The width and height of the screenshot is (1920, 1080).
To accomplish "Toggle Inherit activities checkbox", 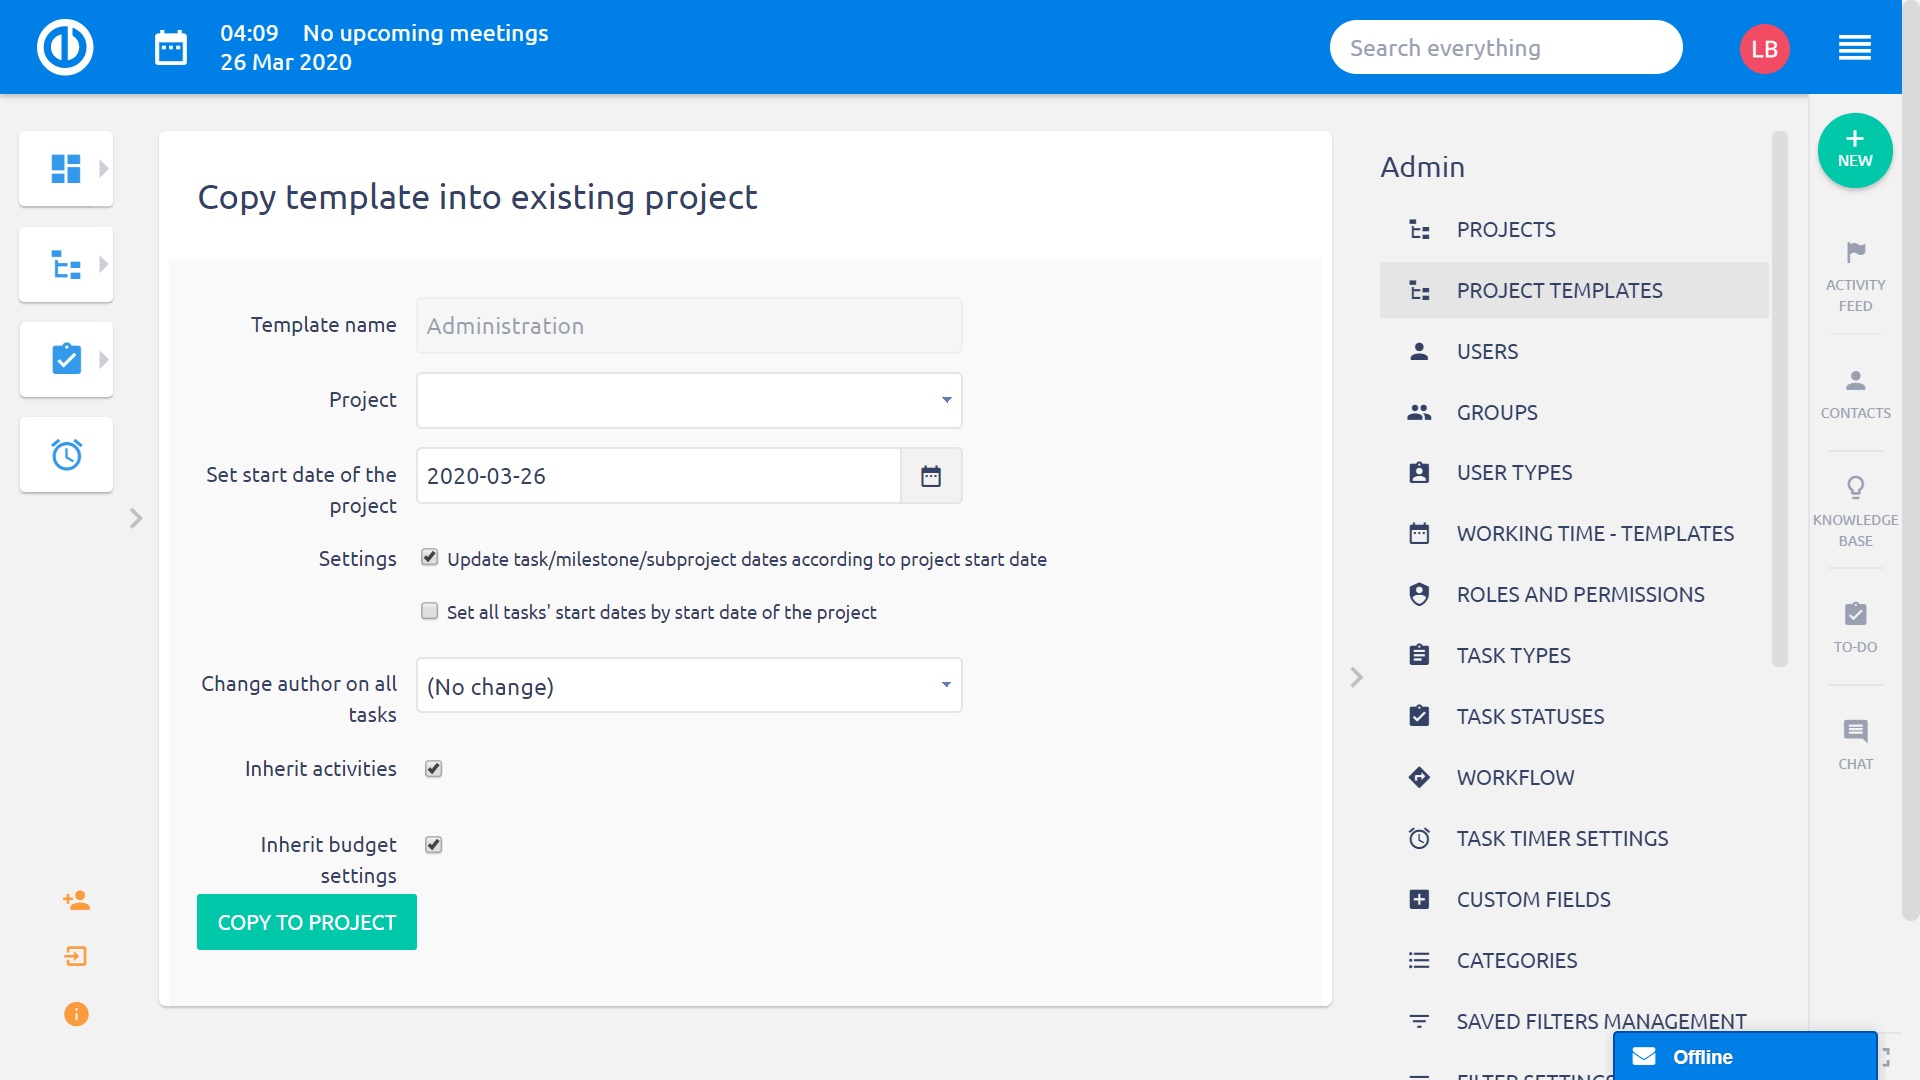I will (433, 769).
